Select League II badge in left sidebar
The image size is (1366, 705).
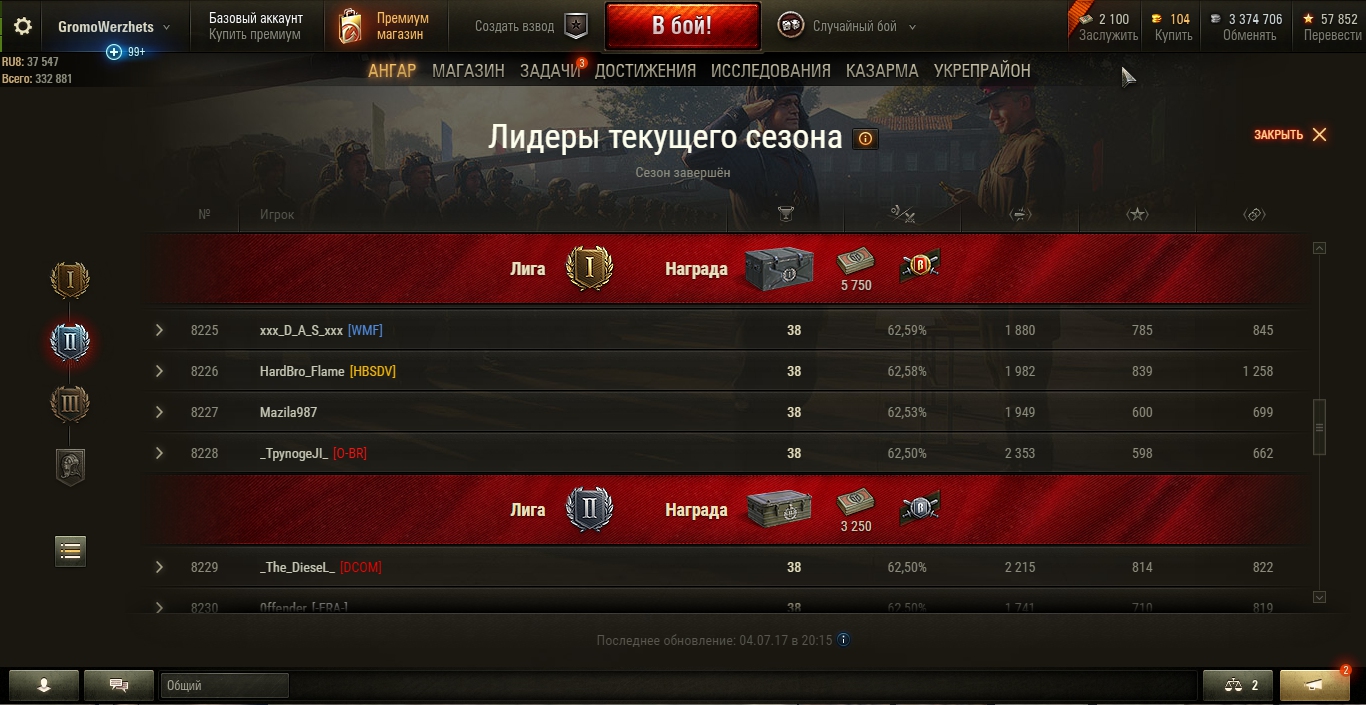point(70,343)
